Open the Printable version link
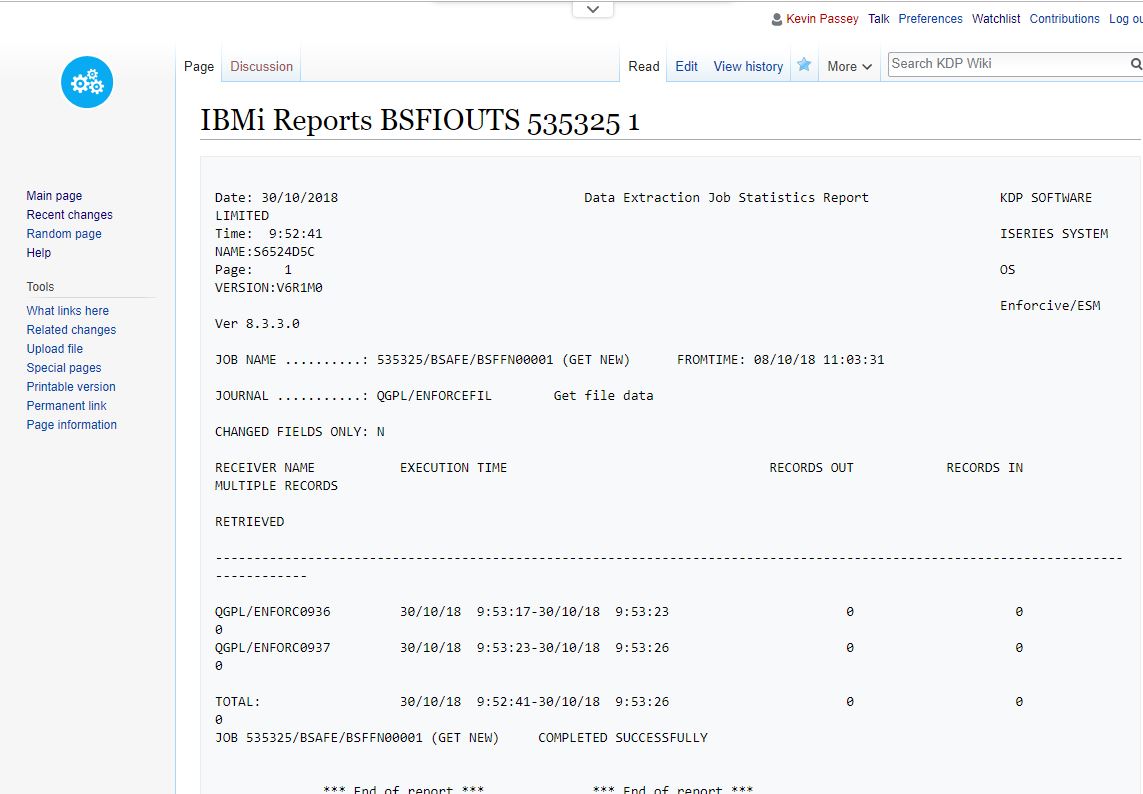 pyautogui.click(x=71, y=387)
